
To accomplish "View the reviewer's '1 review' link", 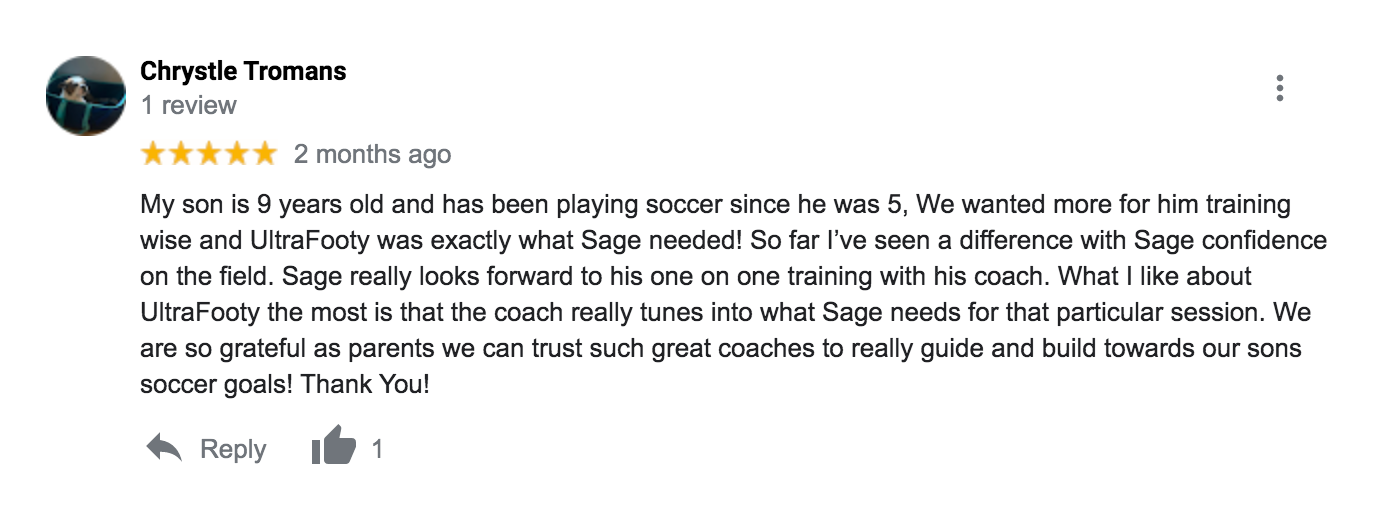I will (189, 105).
